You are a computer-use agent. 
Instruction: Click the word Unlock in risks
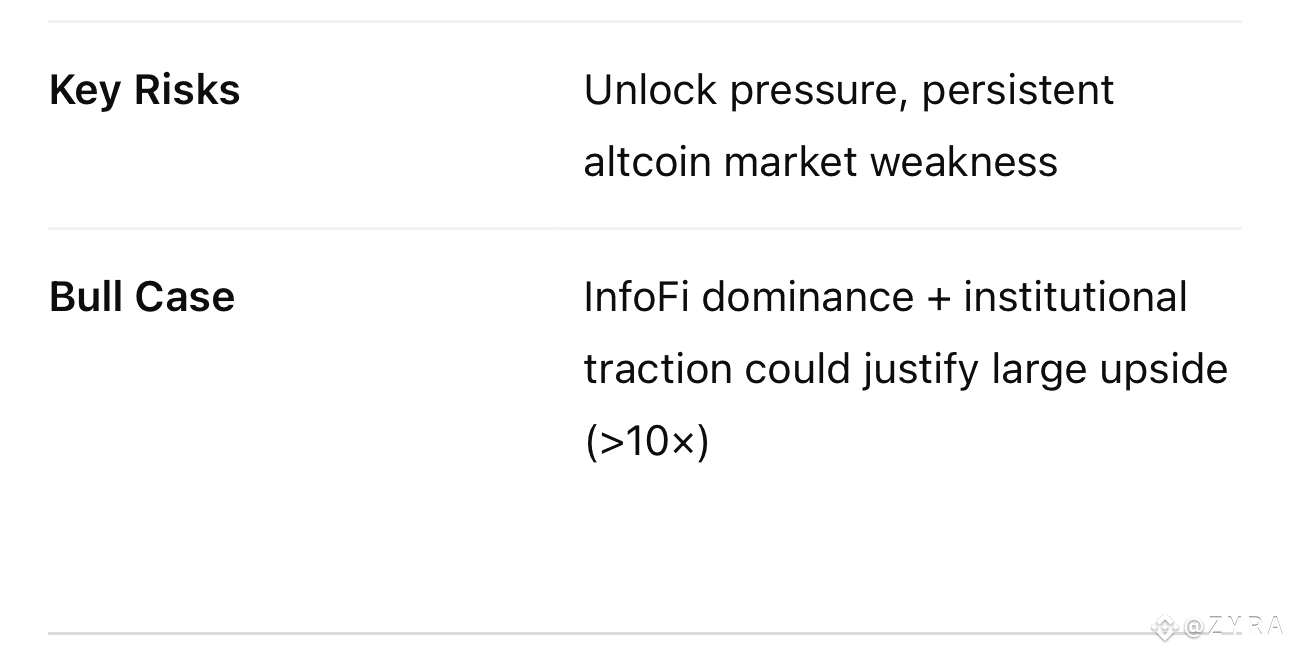click(651, 90)
